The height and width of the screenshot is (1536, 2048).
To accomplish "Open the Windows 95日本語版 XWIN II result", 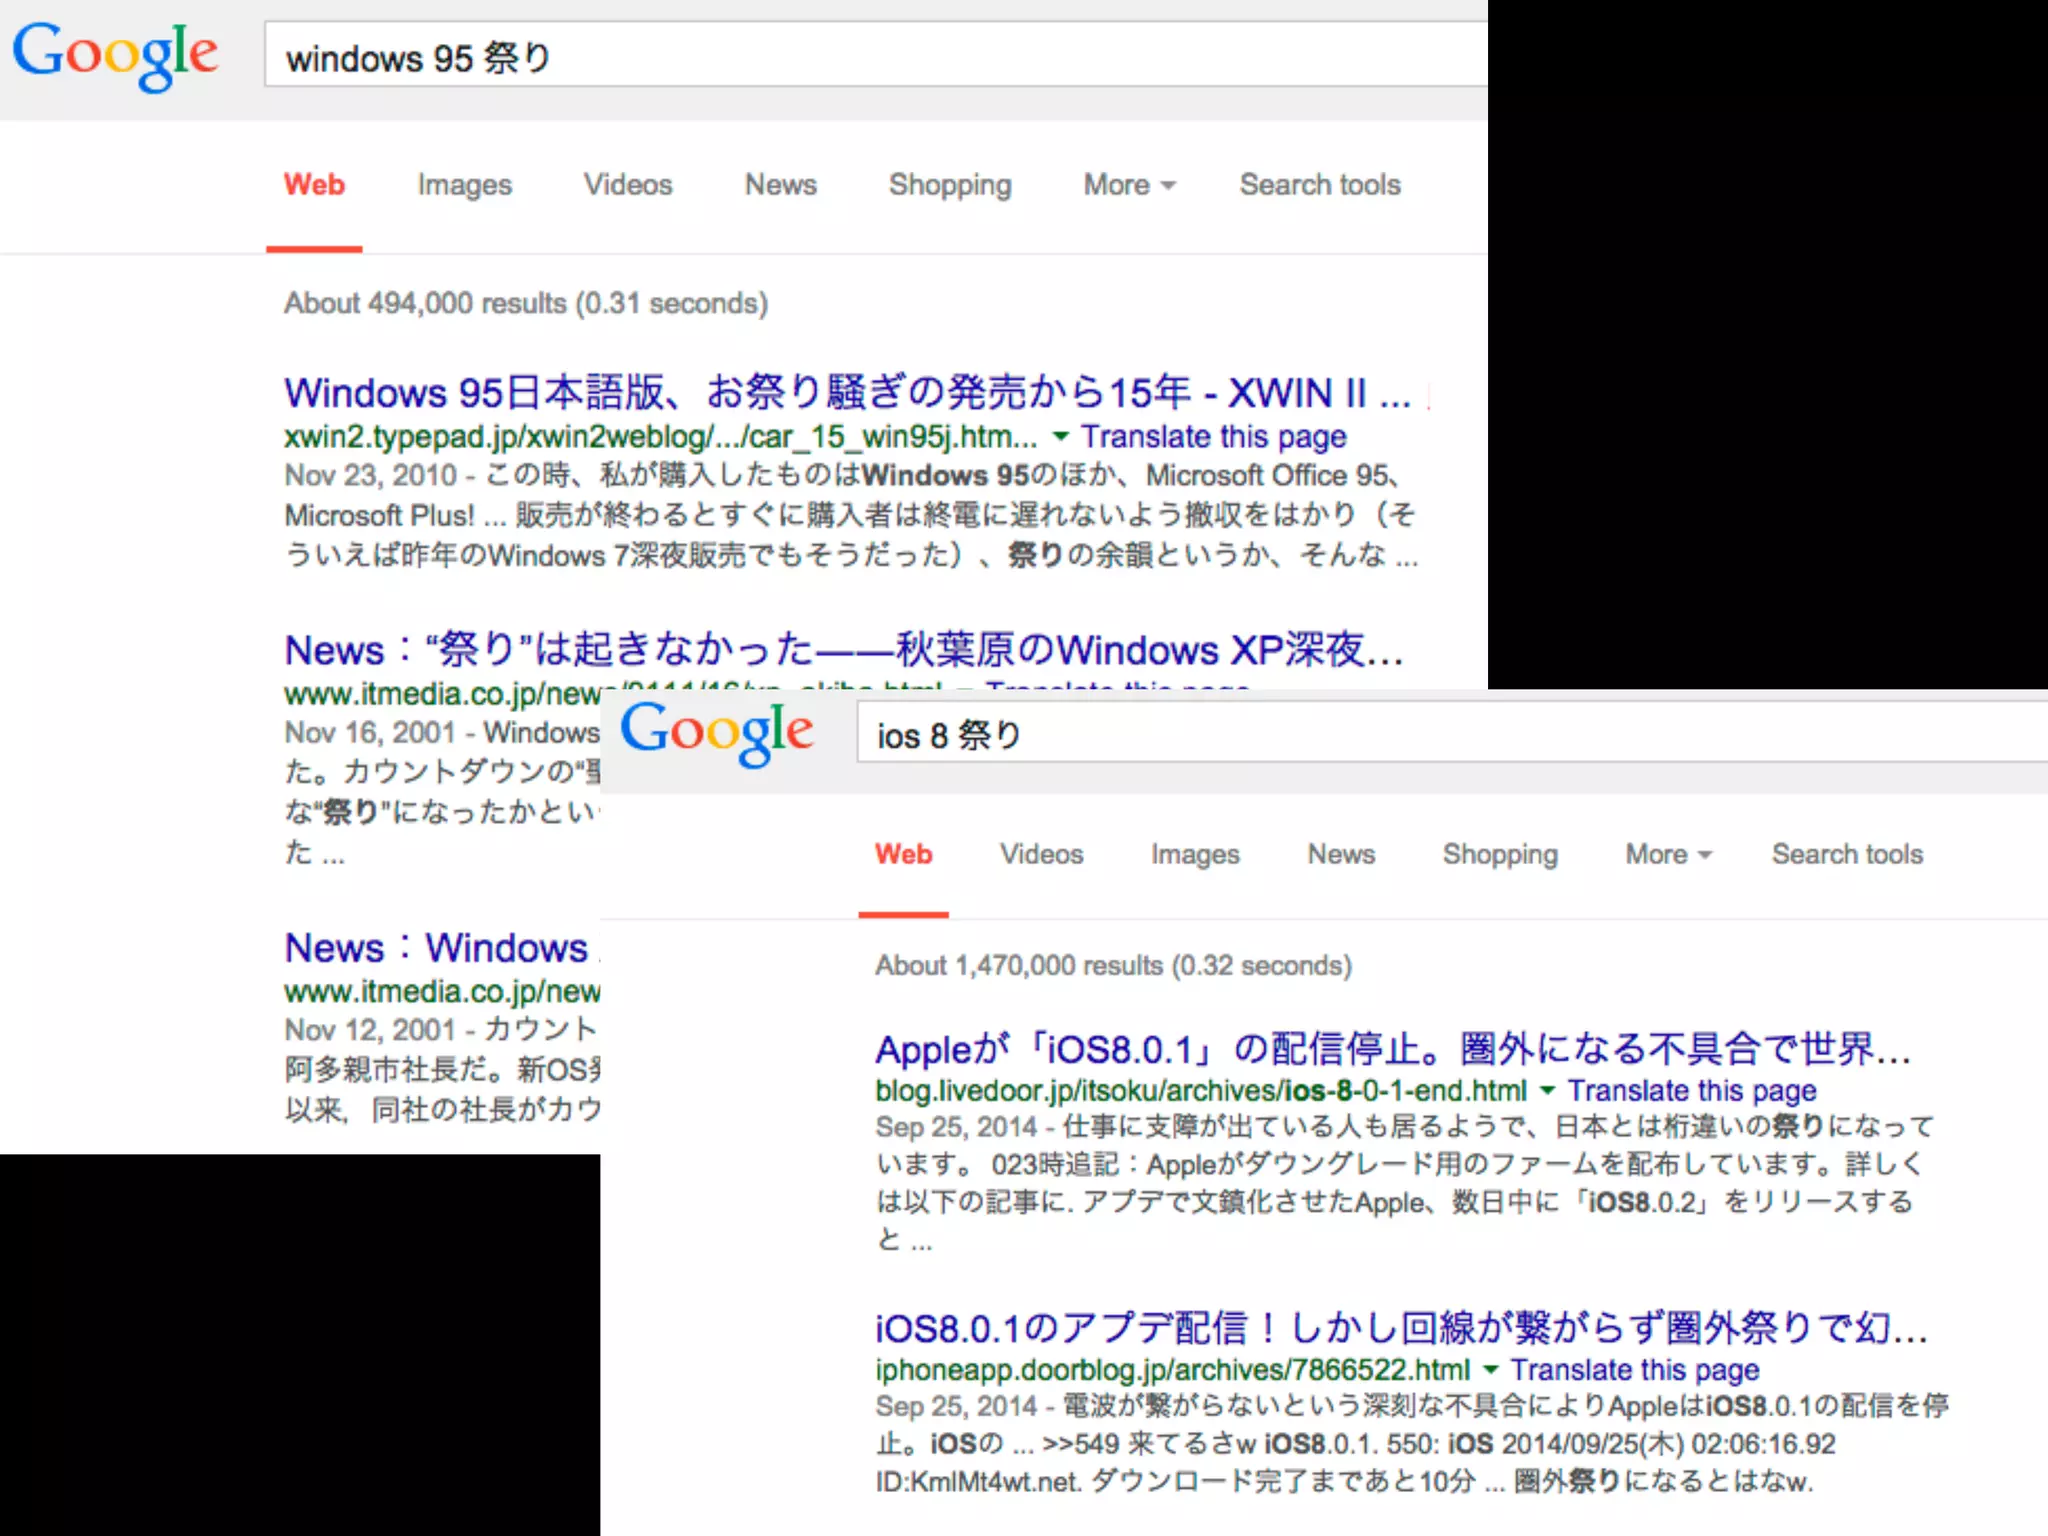I will pyautogui.click(x=846, y=393).
